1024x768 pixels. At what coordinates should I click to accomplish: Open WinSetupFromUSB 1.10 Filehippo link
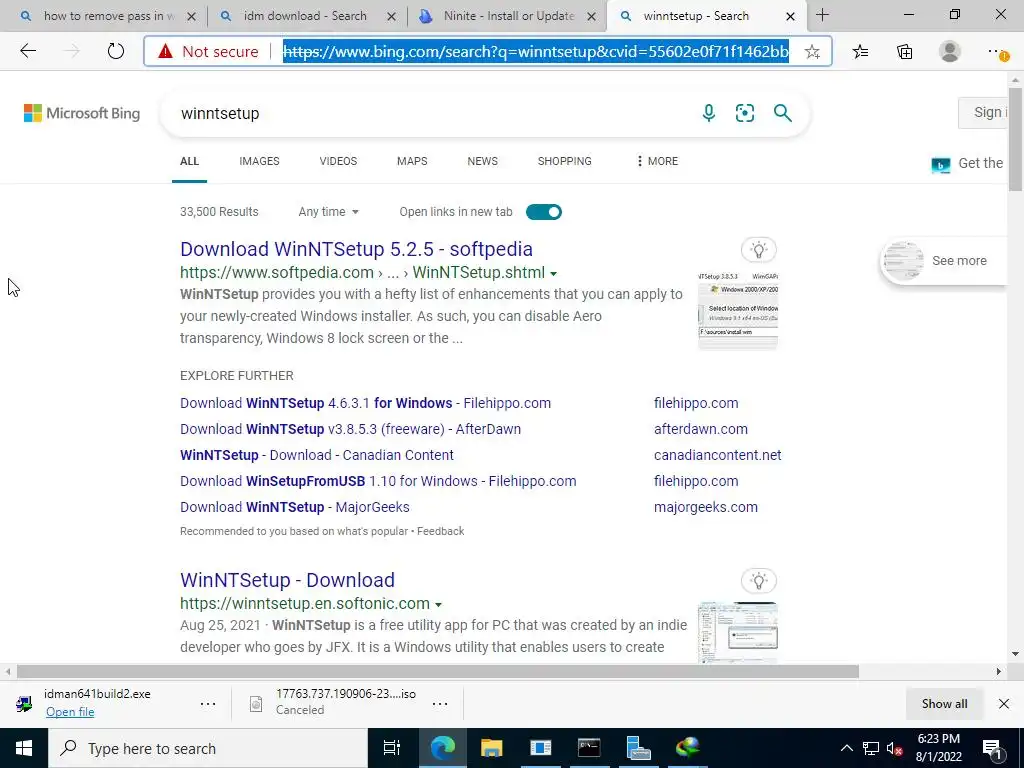[378, 481]
